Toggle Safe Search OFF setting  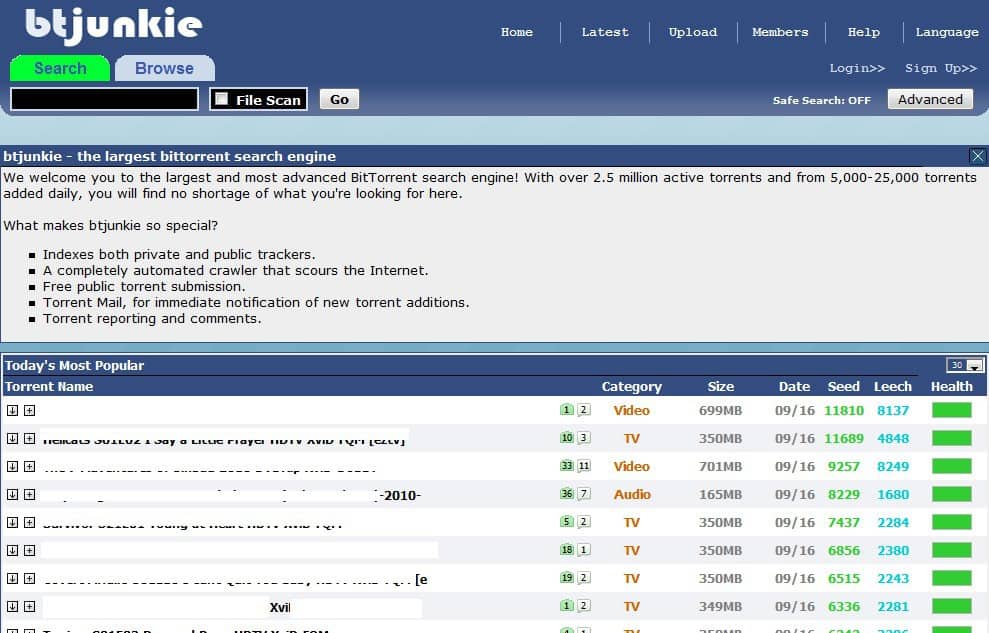pos(821,100)
